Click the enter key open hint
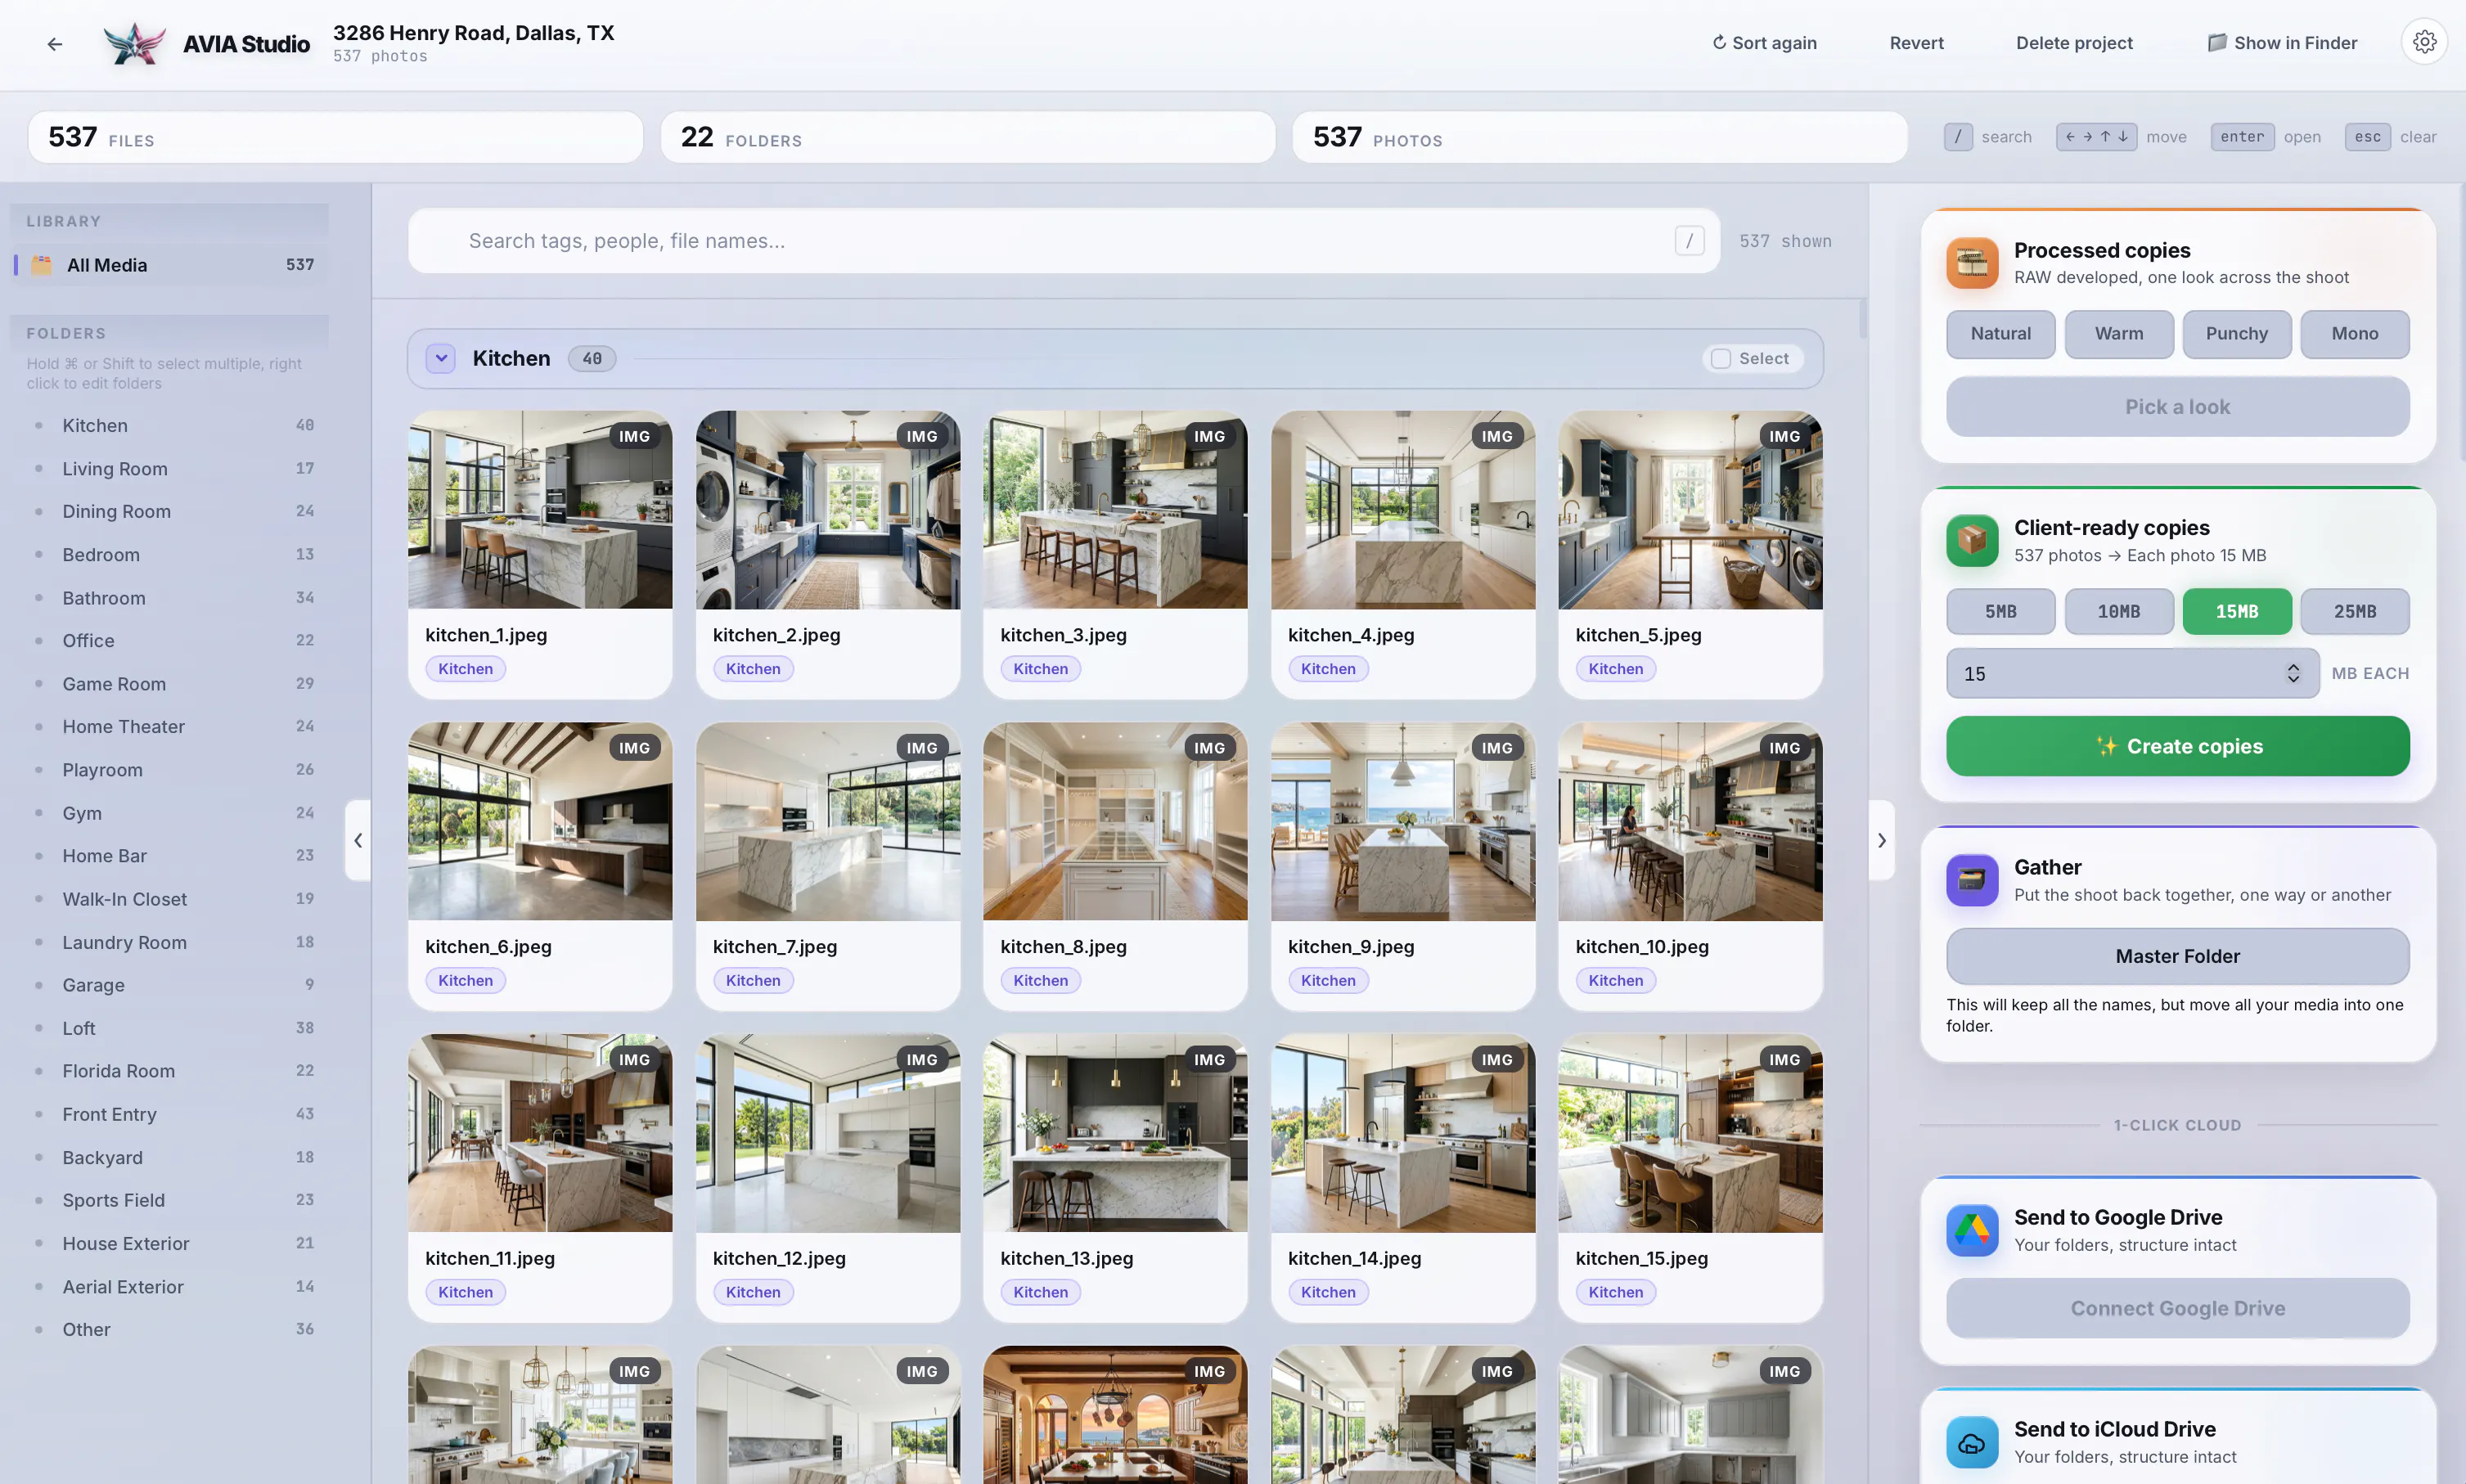2466x1484 pixels. pyautogui.click(x=2242, y=137)
